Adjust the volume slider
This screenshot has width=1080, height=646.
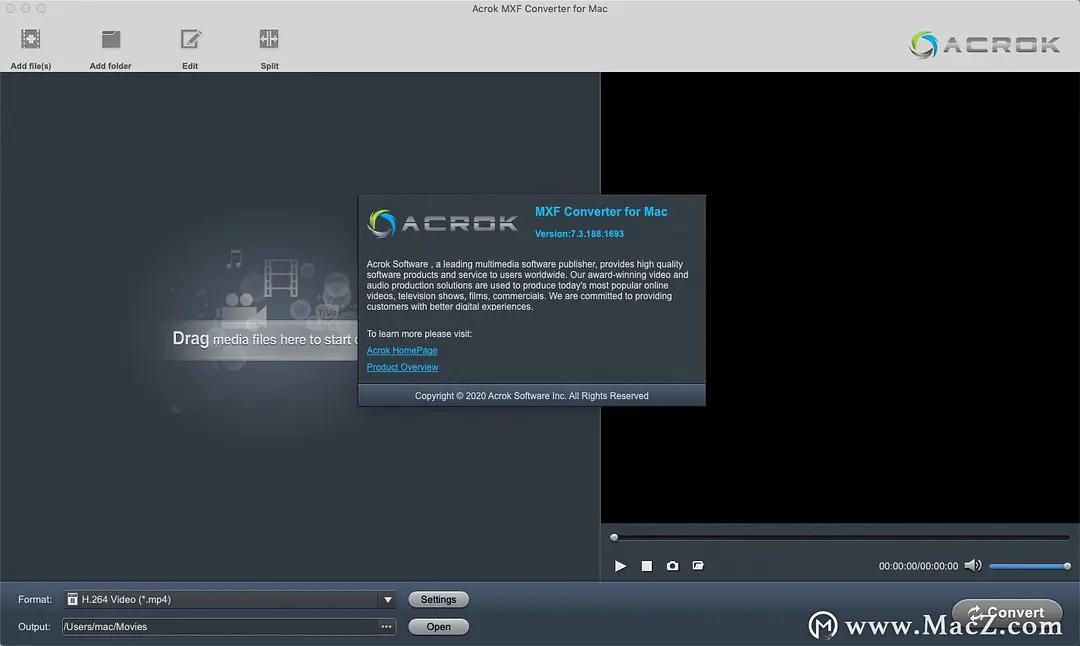pyautogui.click(x=1029, y=566)
